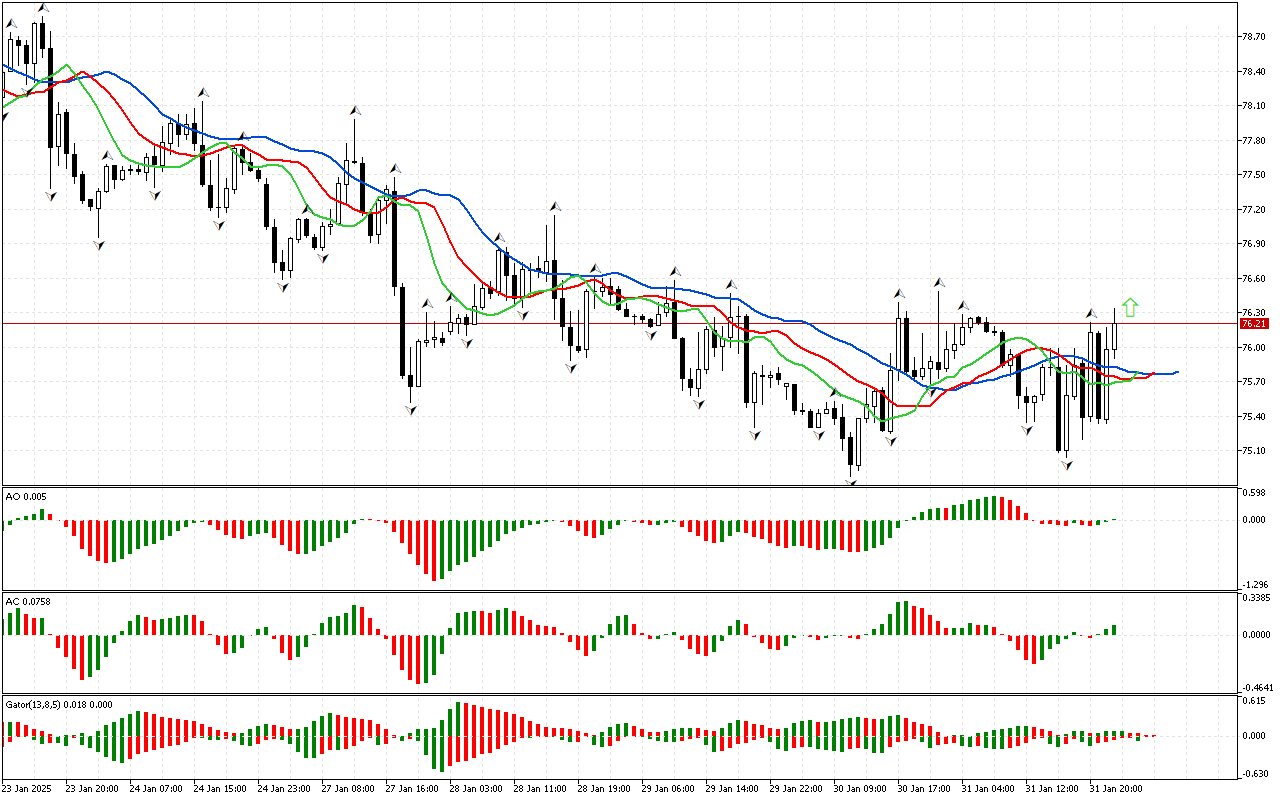
Task: Select the 23 Jan 20:00 time label
Action: click(91, 789)
